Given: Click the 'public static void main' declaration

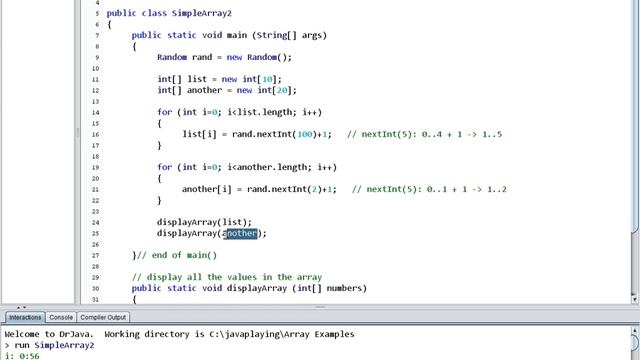Looking at the screenshot, I should point(229,35).
